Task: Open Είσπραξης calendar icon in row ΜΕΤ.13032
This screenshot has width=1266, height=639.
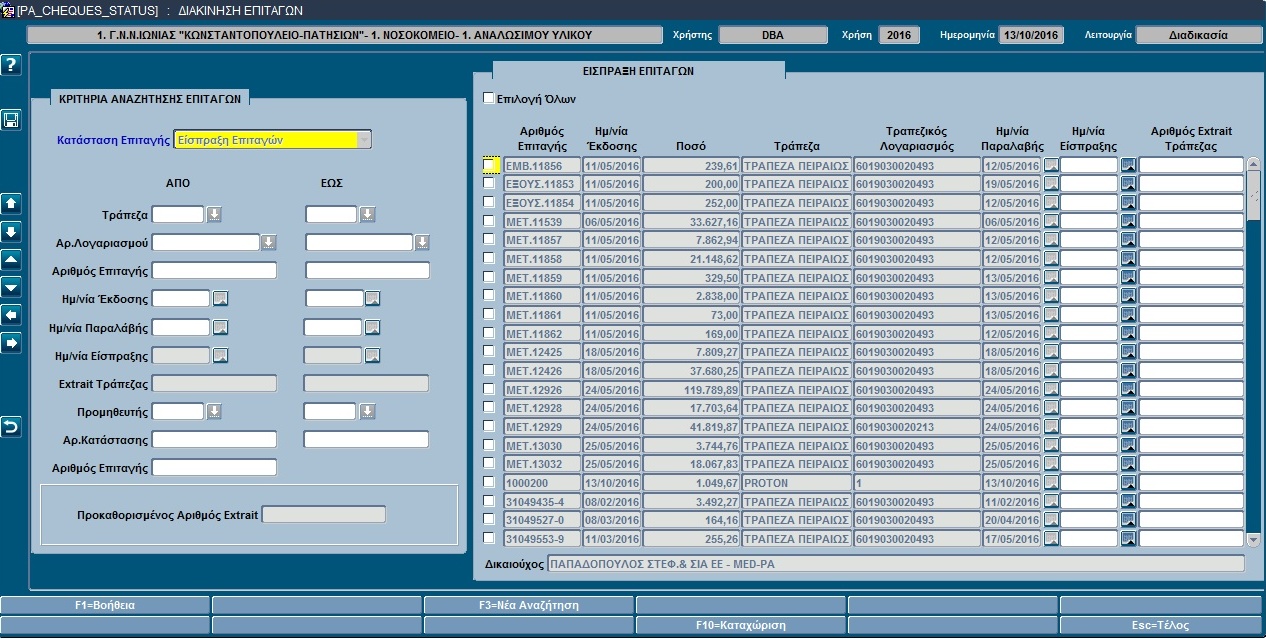Action: pyautogui.click(x=1128, y=464)
